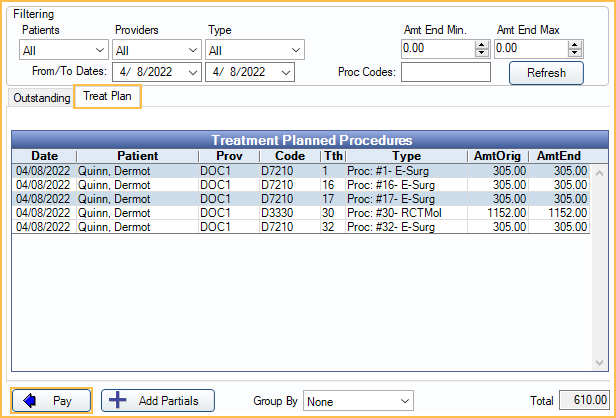The width and height of the screenshot is (616, 418).
Task: Sort by the AmtOrig column header
Action: pyautogui.click(x=497, y=156)
